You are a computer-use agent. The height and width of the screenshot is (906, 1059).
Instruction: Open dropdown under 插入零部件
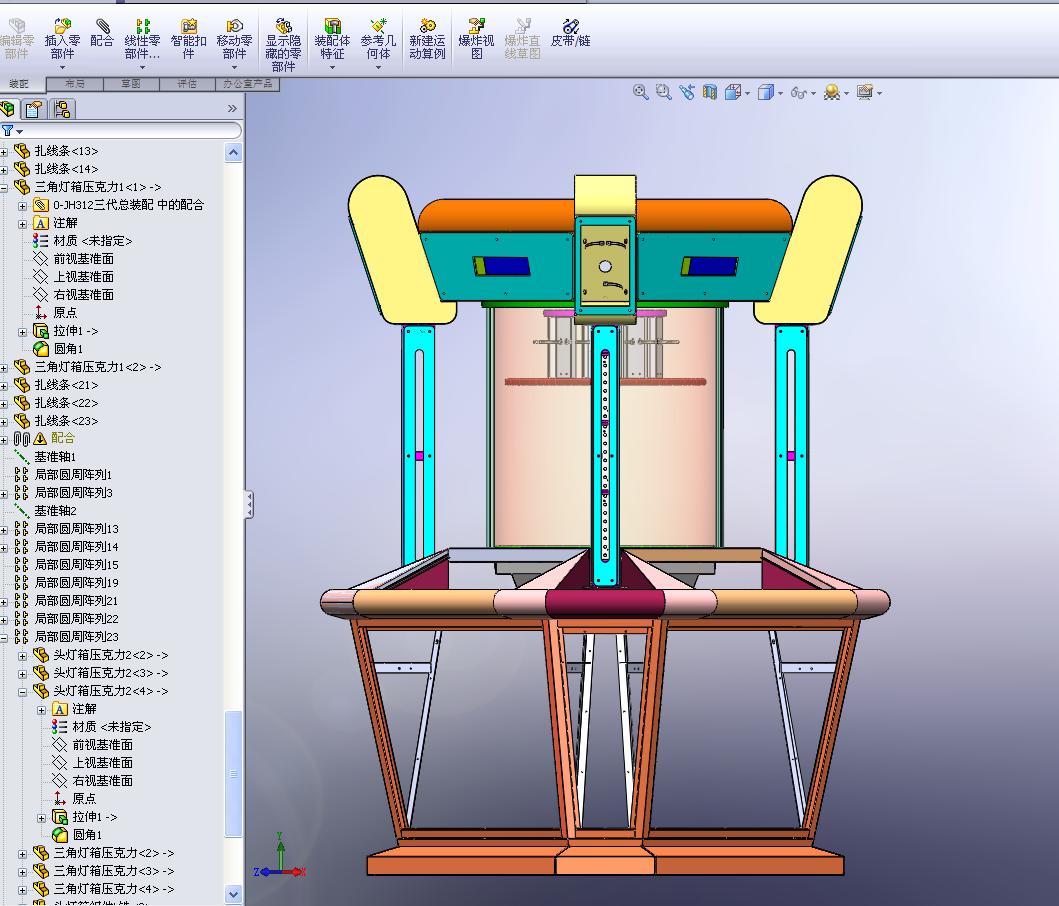(x=62, y=67)
